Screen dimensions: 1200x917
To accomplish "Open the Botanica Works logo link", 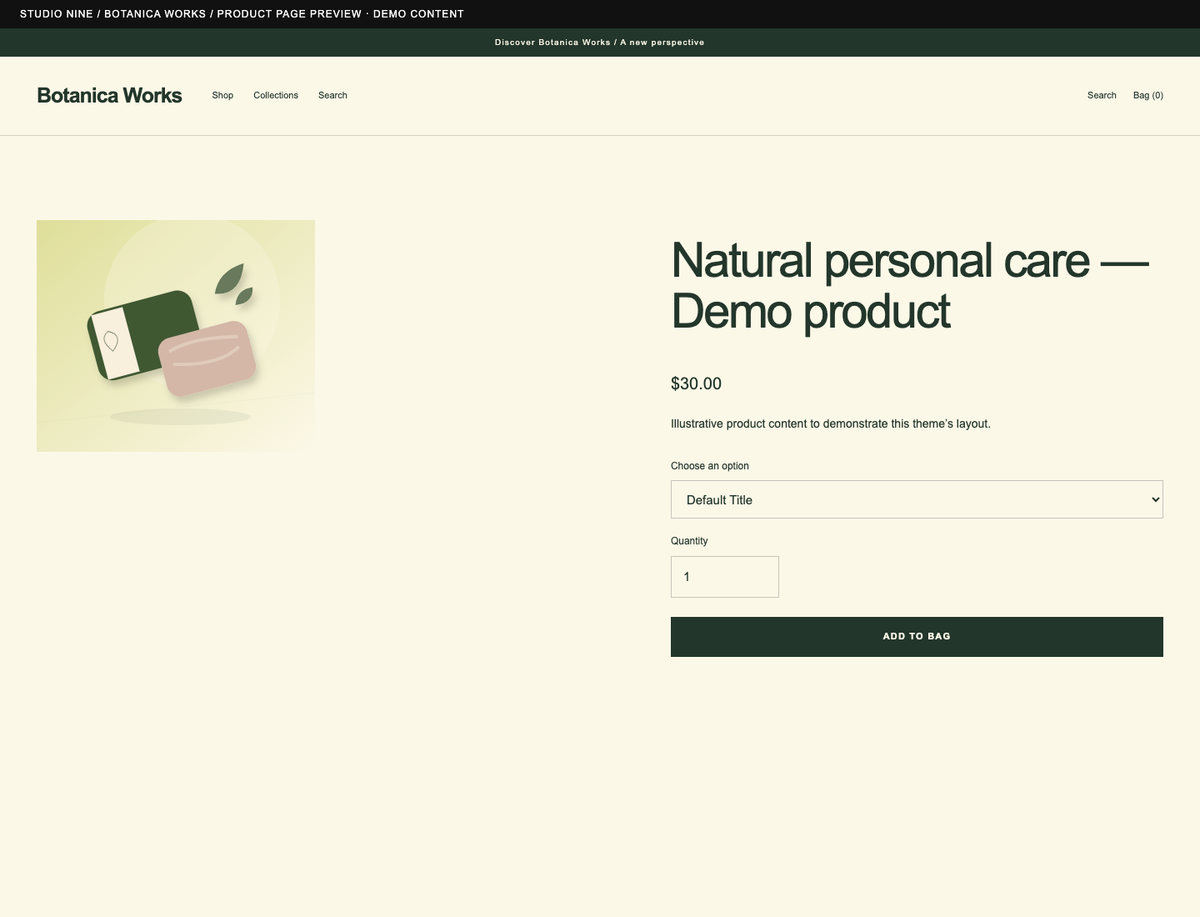I will tap(109, 95).
